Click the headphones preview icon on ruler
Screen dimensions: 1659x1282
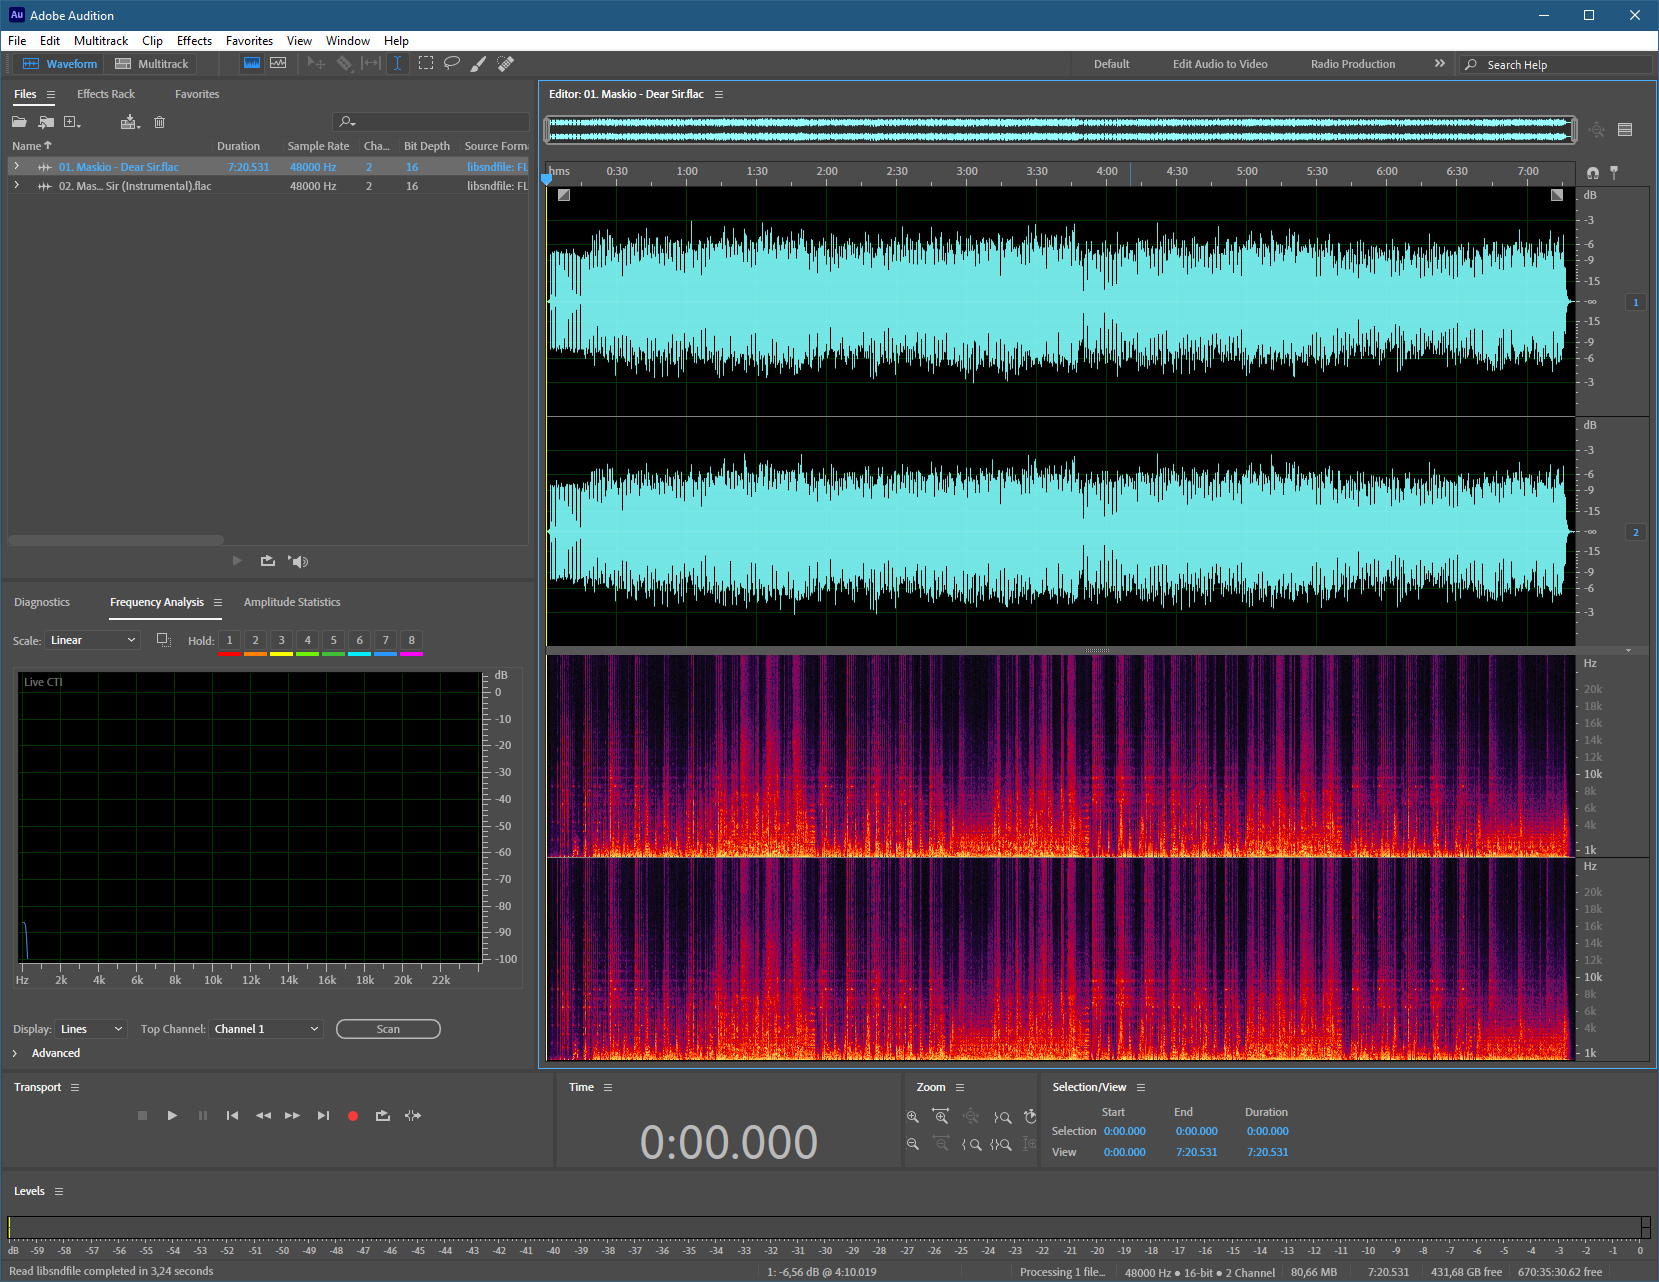1593,172
